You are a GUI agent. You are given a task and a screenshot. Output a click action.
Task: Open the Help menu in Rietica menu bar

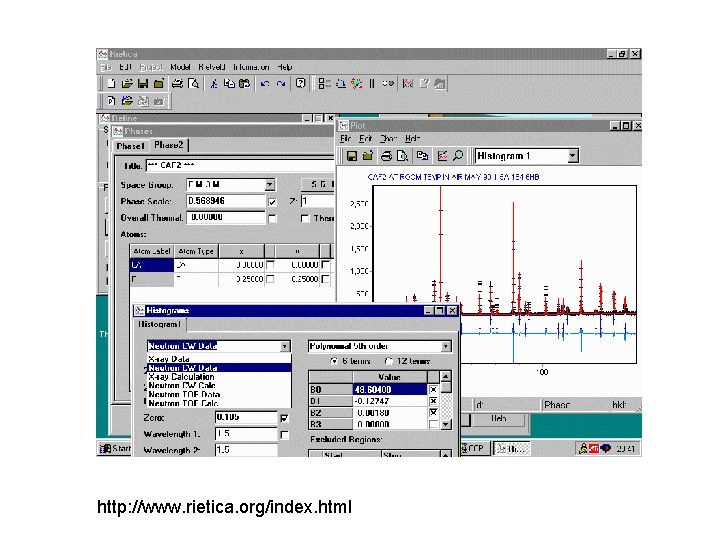tap(284, 67)
